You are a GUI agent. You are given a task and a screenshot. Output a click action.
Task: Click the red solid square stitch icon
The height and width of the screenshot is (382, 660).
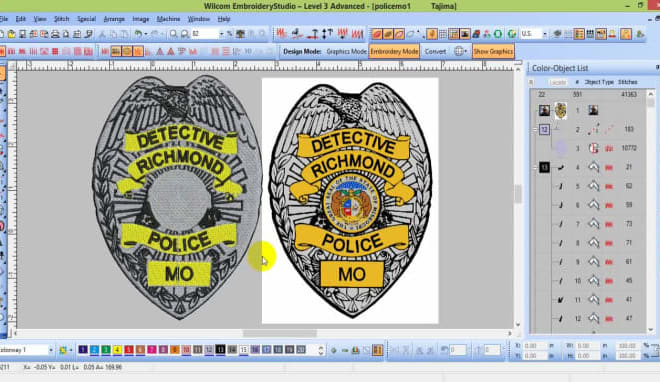[x=55, y=51]
